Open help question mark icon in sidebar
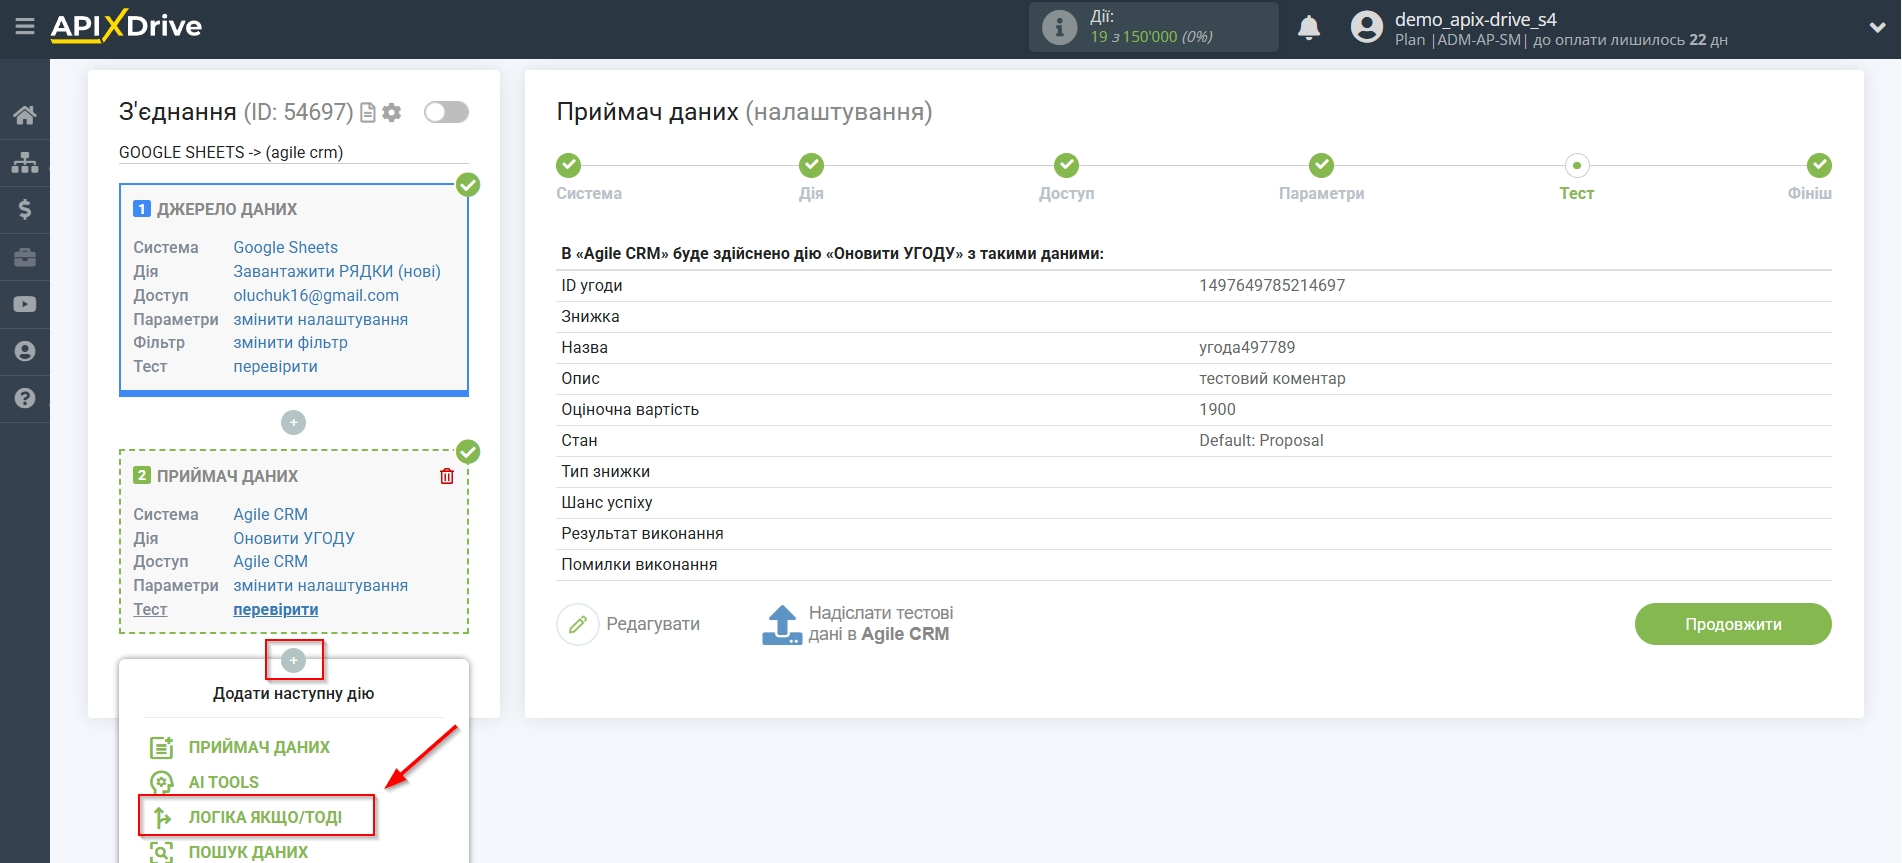 [25, 398]
